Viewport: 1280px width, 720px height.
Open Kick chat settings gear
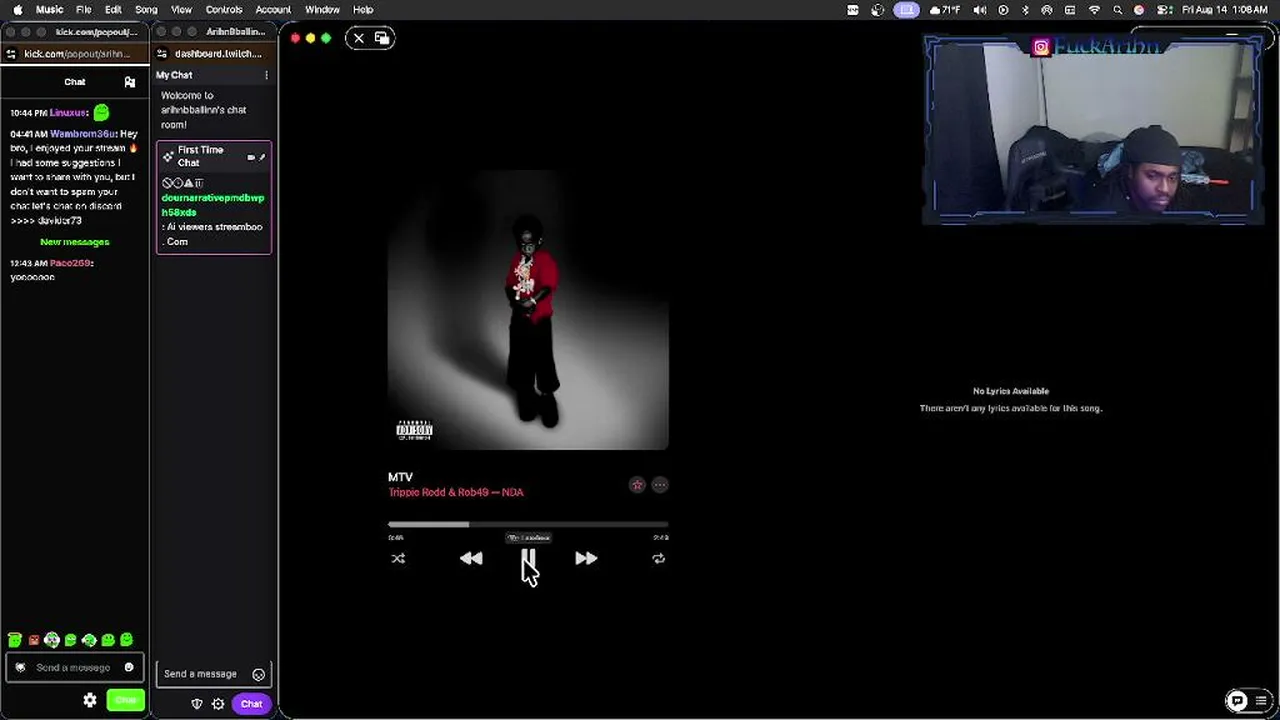pyautogui.click(x=90, y=701)
